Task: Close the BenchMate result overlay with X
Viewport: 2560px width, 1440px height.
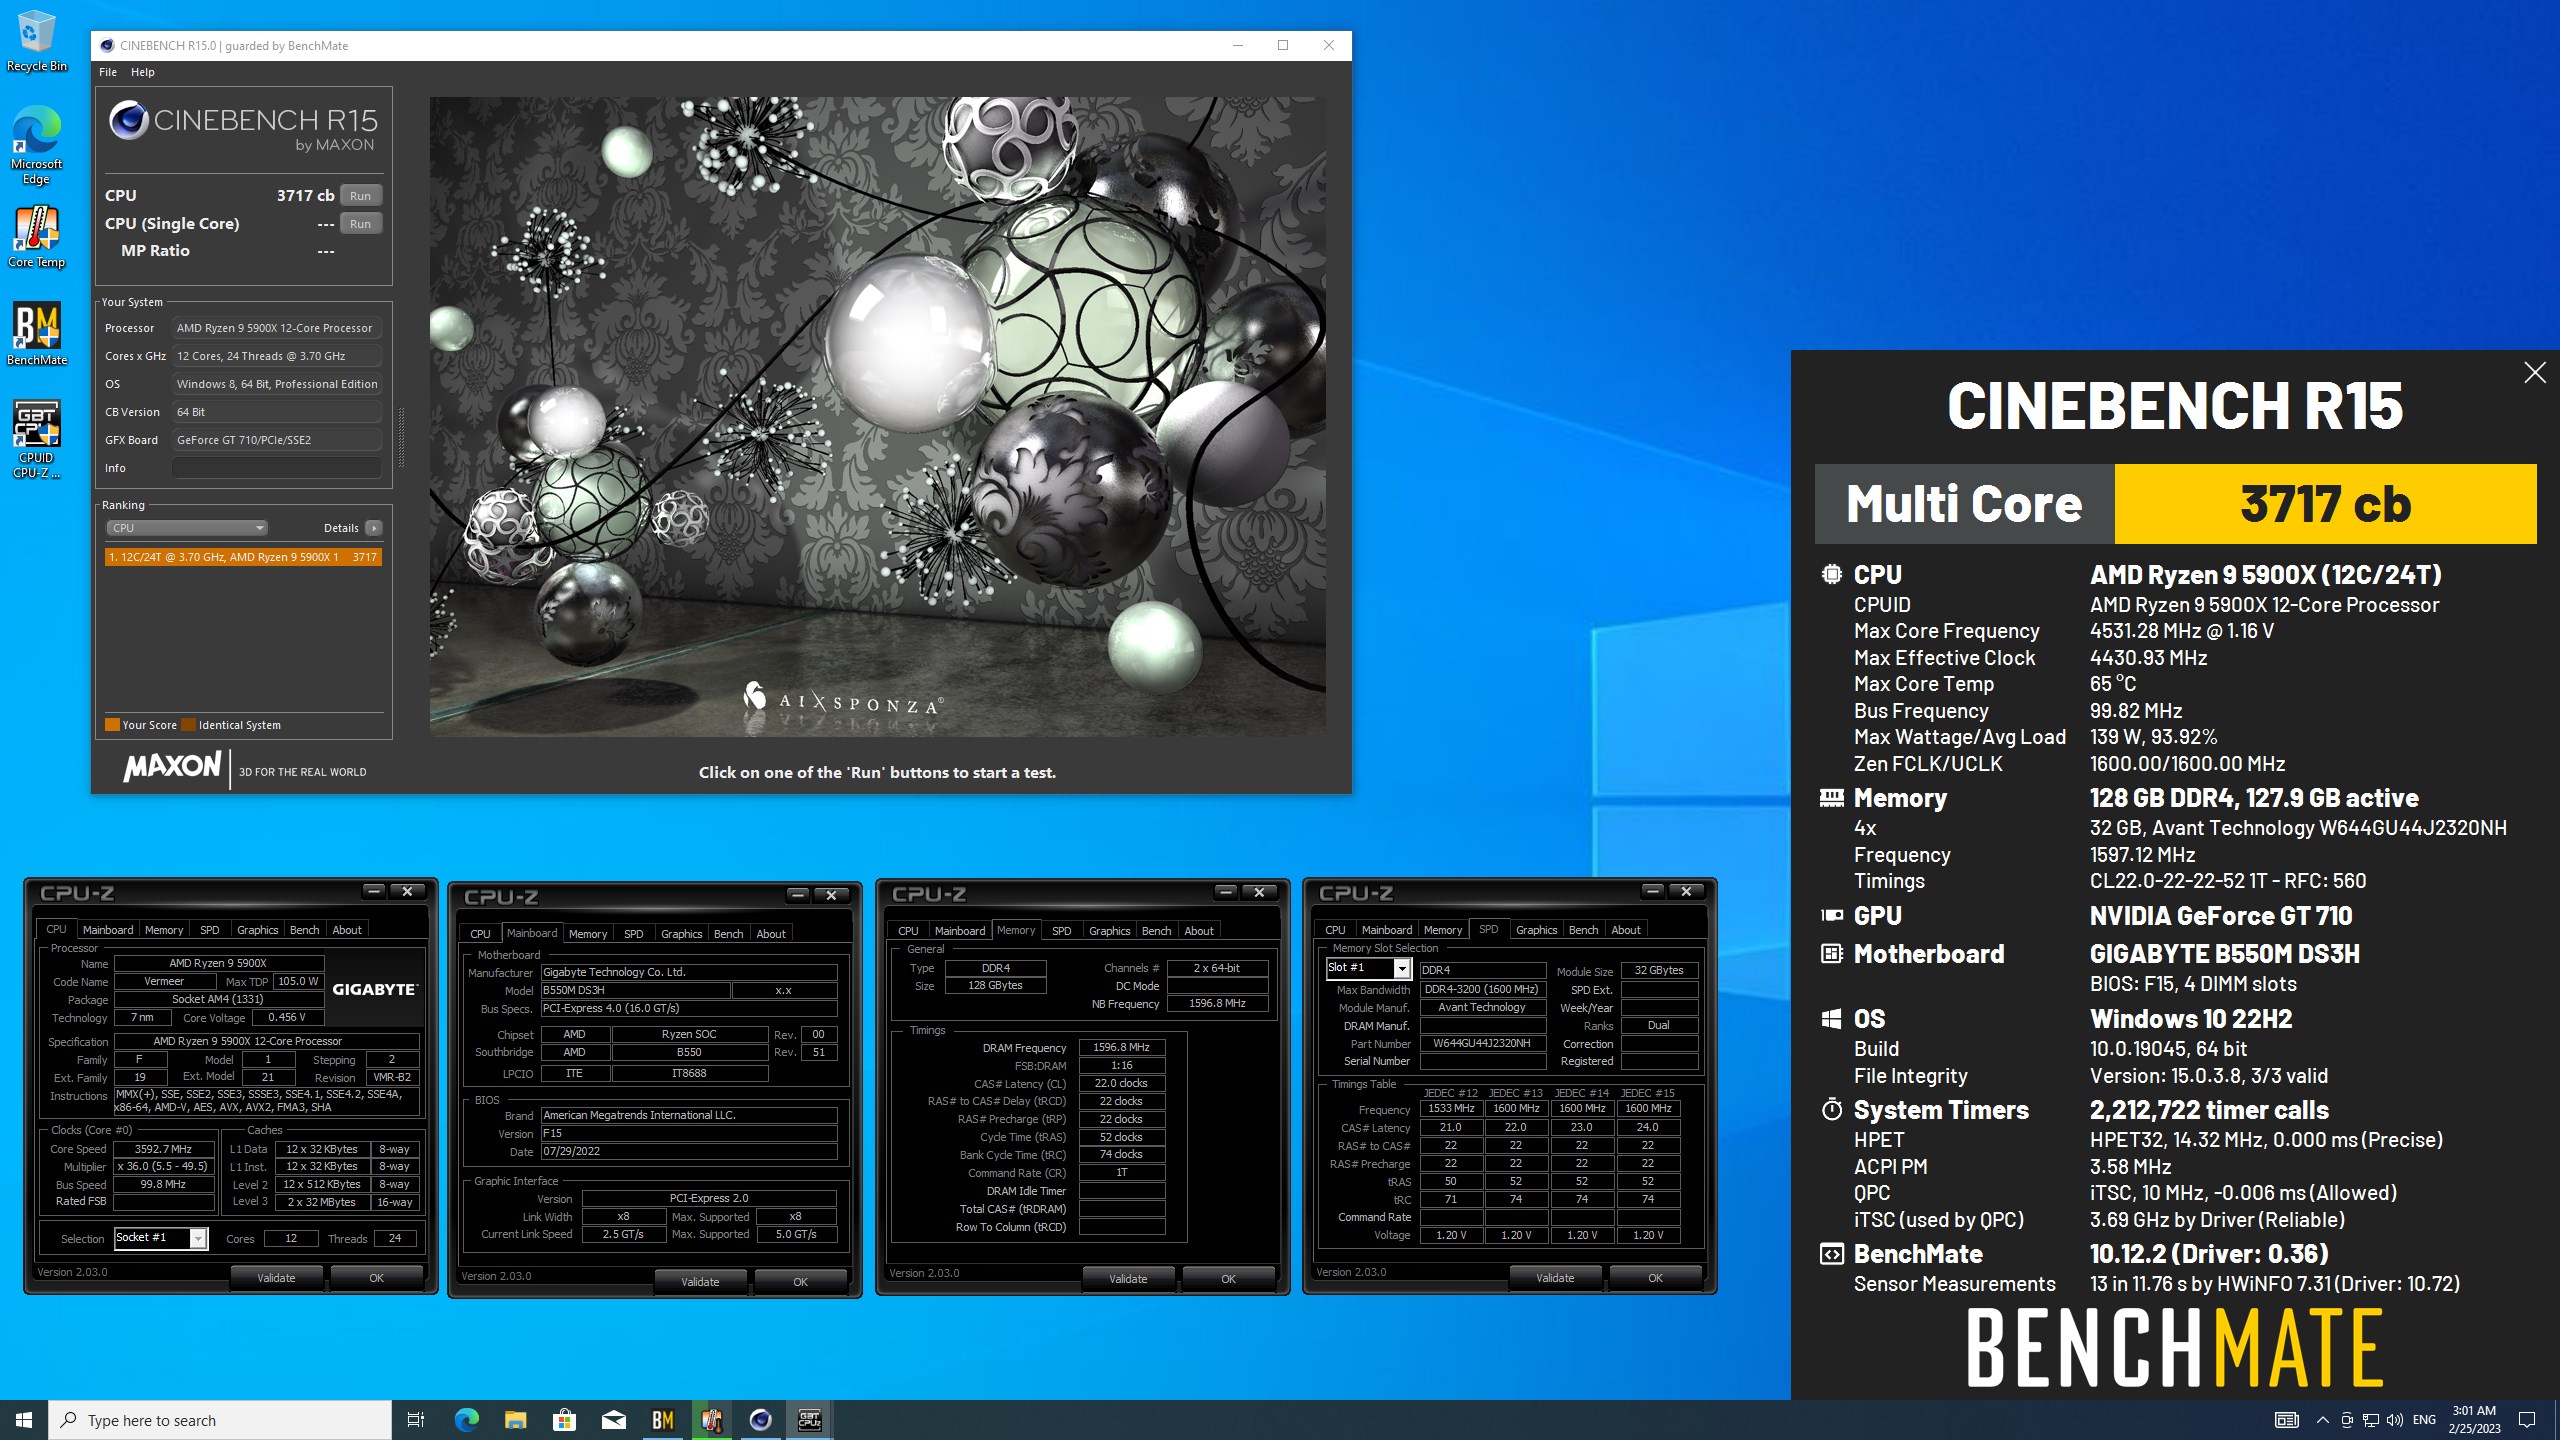Action: click(x=2534, y=373)
